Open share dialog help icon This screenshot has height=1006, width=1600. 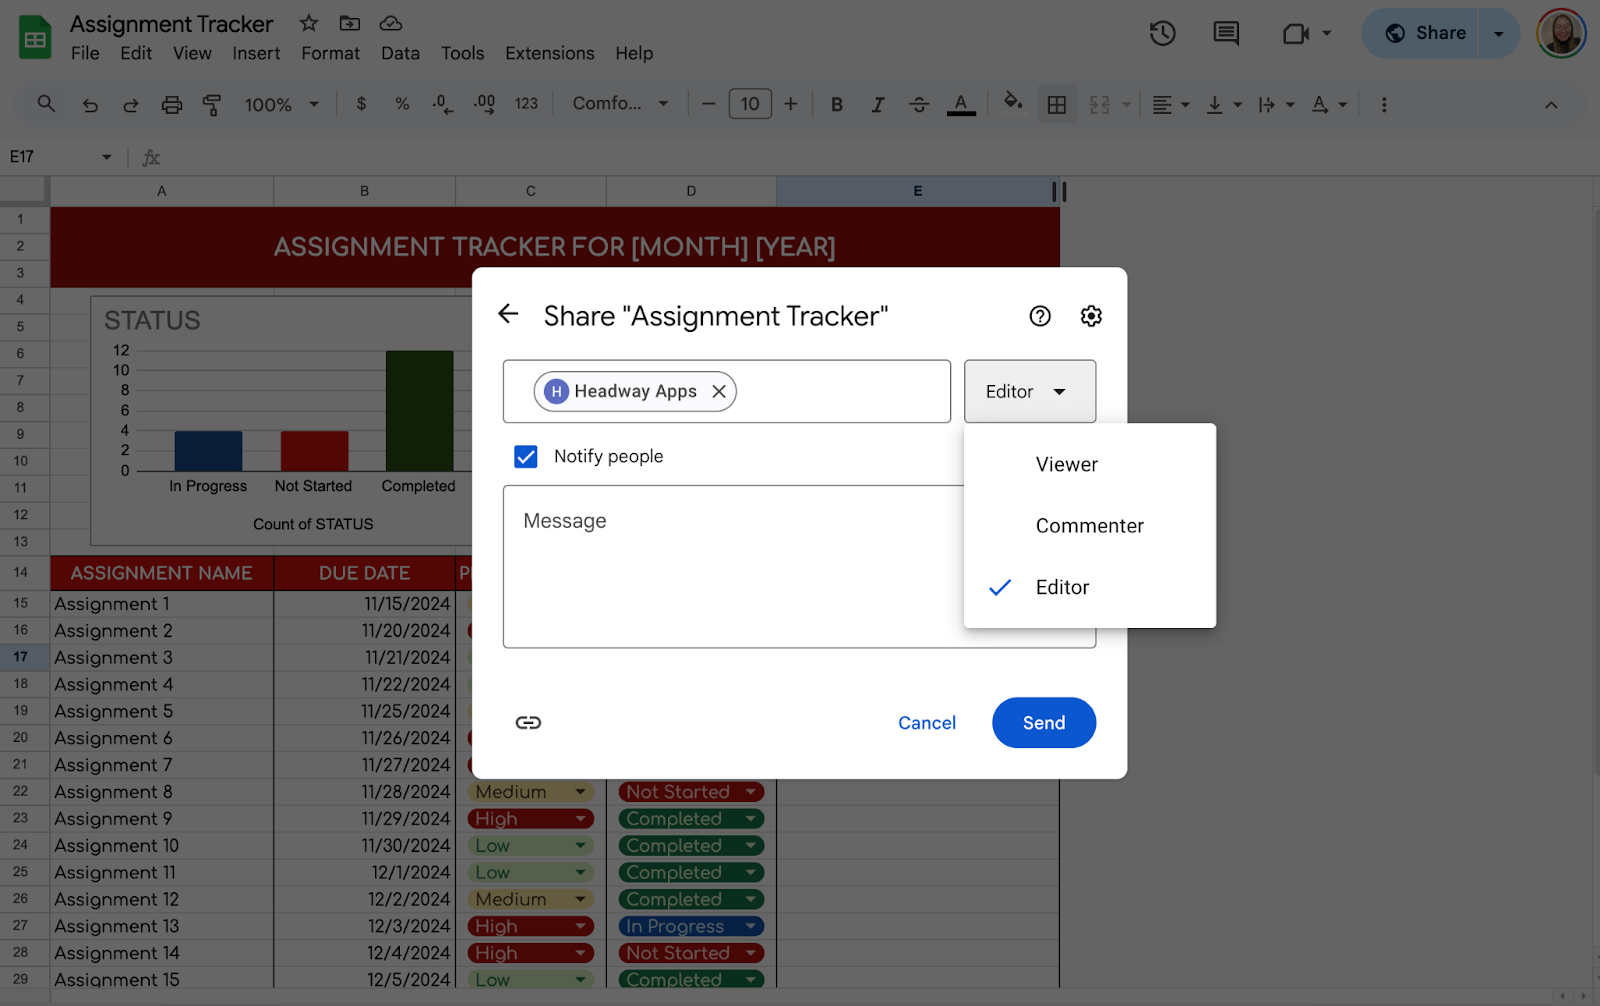1040,316
